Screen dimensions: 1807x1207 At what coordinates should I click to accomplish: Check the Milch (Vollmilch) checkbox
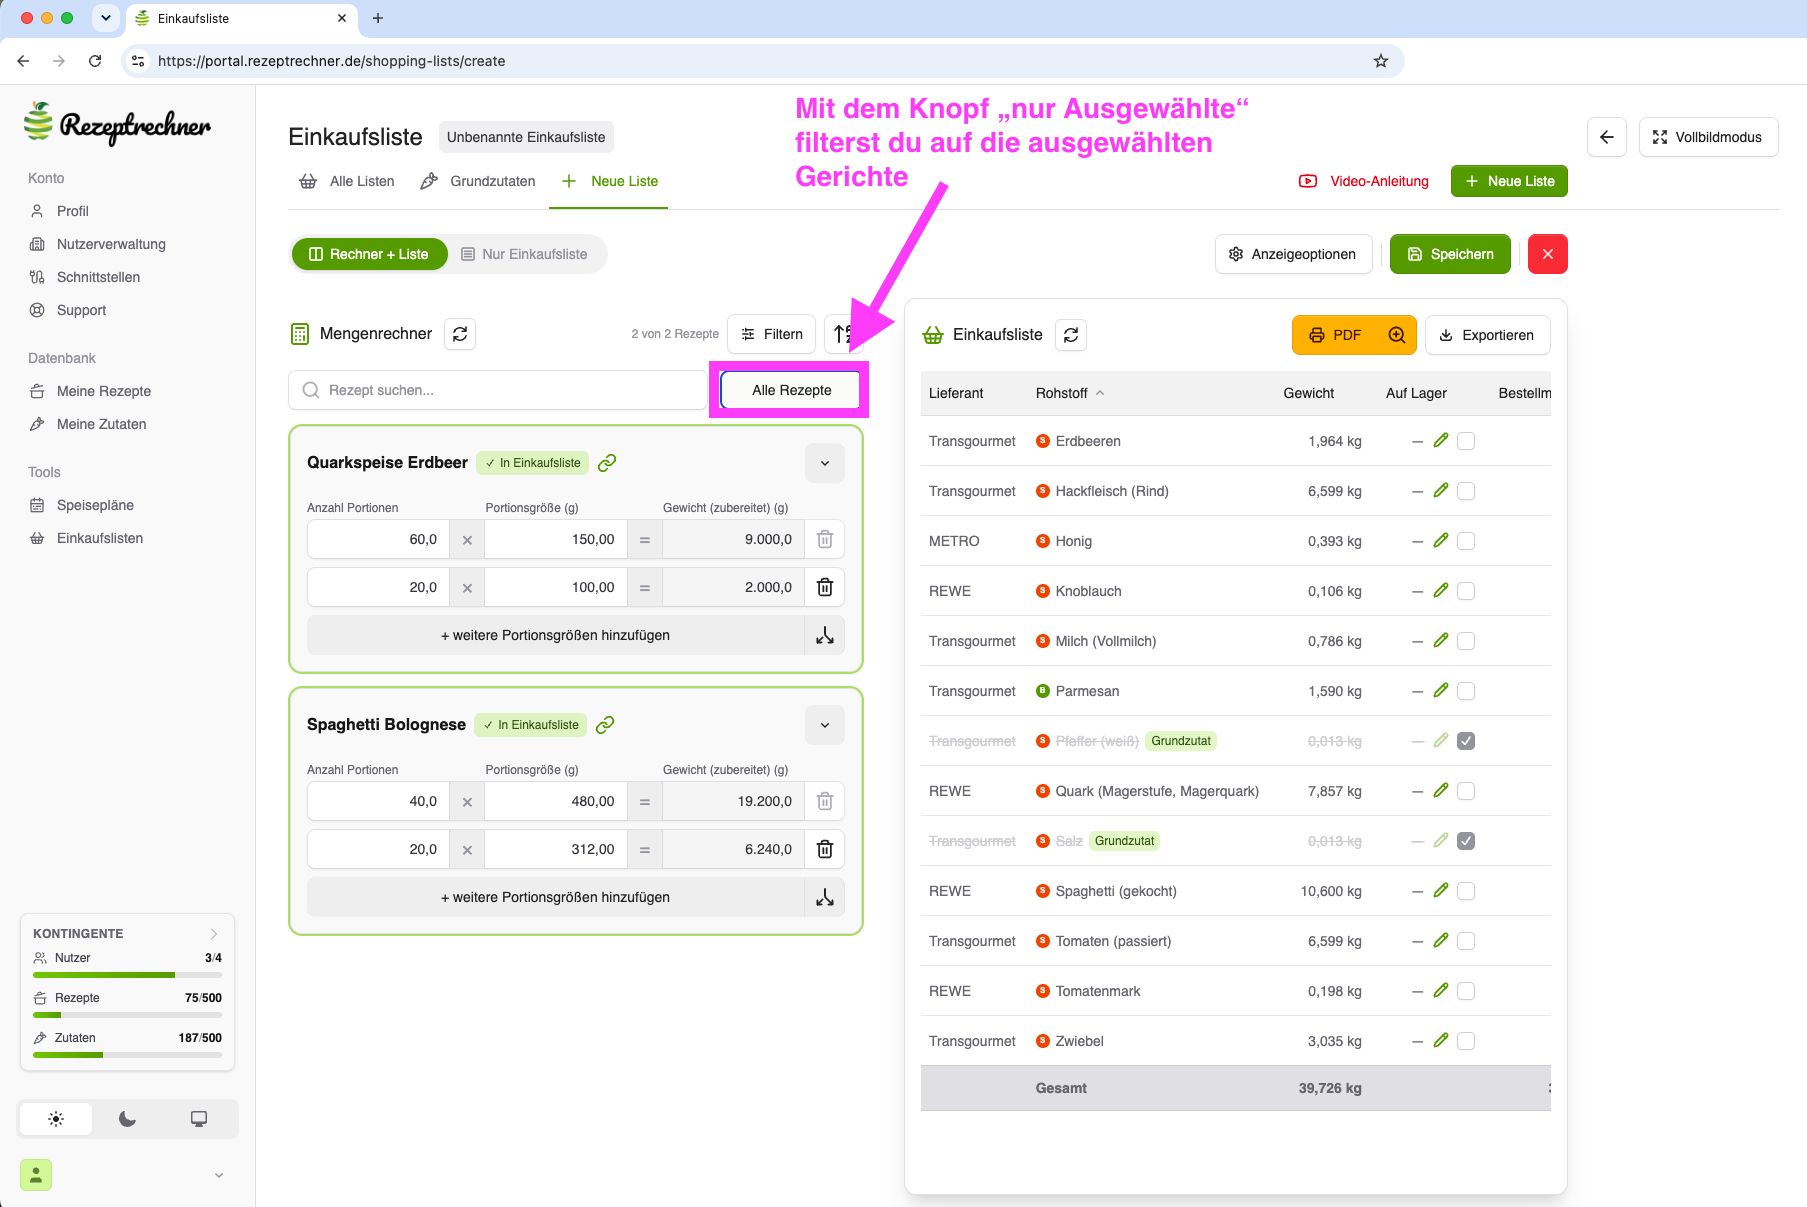click(1466, 641)
